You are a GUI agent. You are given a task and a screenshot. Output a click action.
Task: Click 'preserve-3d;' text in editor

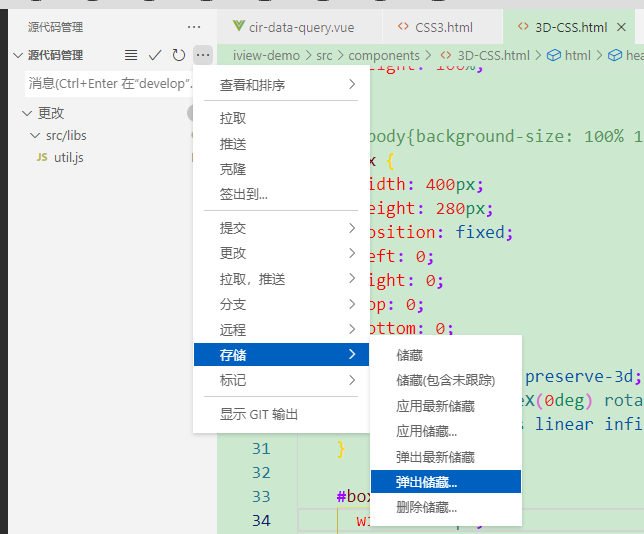click(583, 376)
